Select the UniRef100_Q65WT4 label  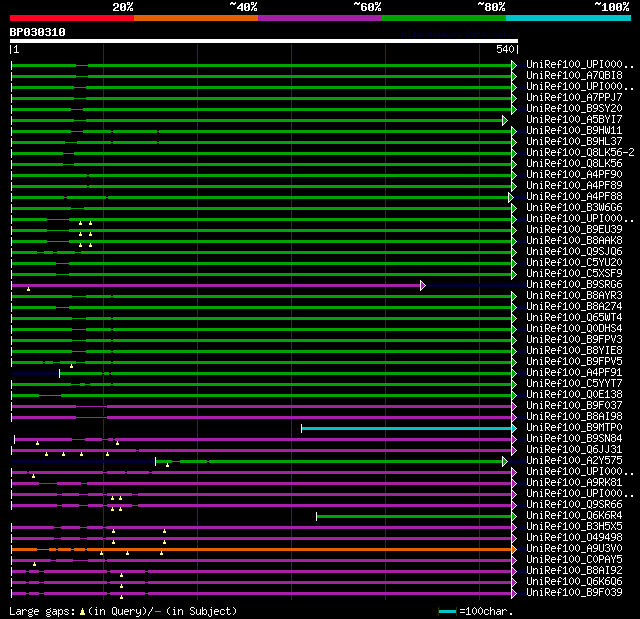coord(574,318)
